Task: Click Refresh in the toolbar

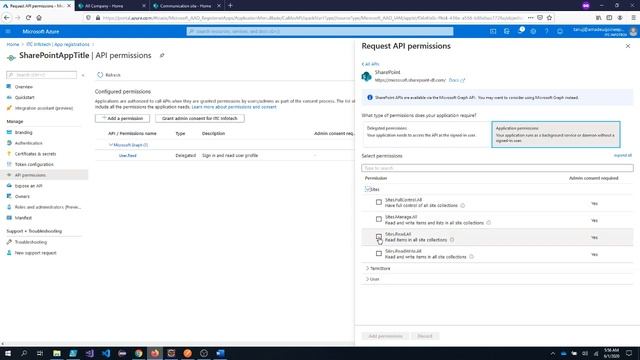Action: click(109, 75)
